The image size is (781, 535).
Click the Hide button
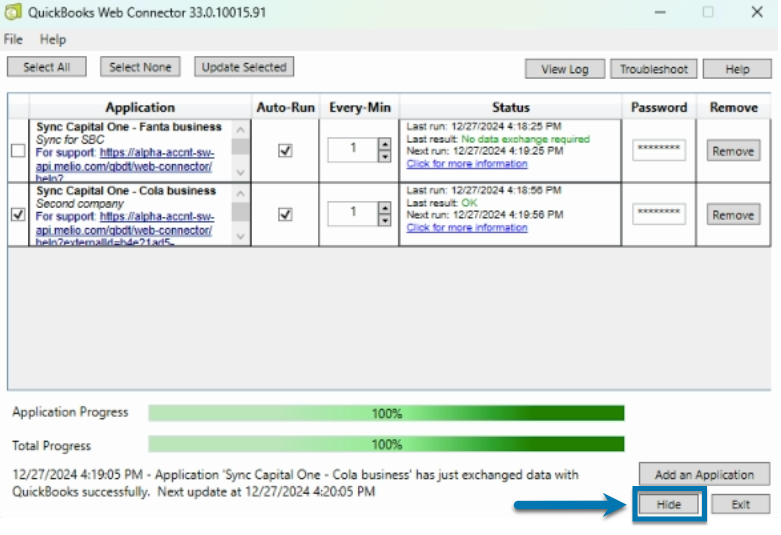(668, 505)
